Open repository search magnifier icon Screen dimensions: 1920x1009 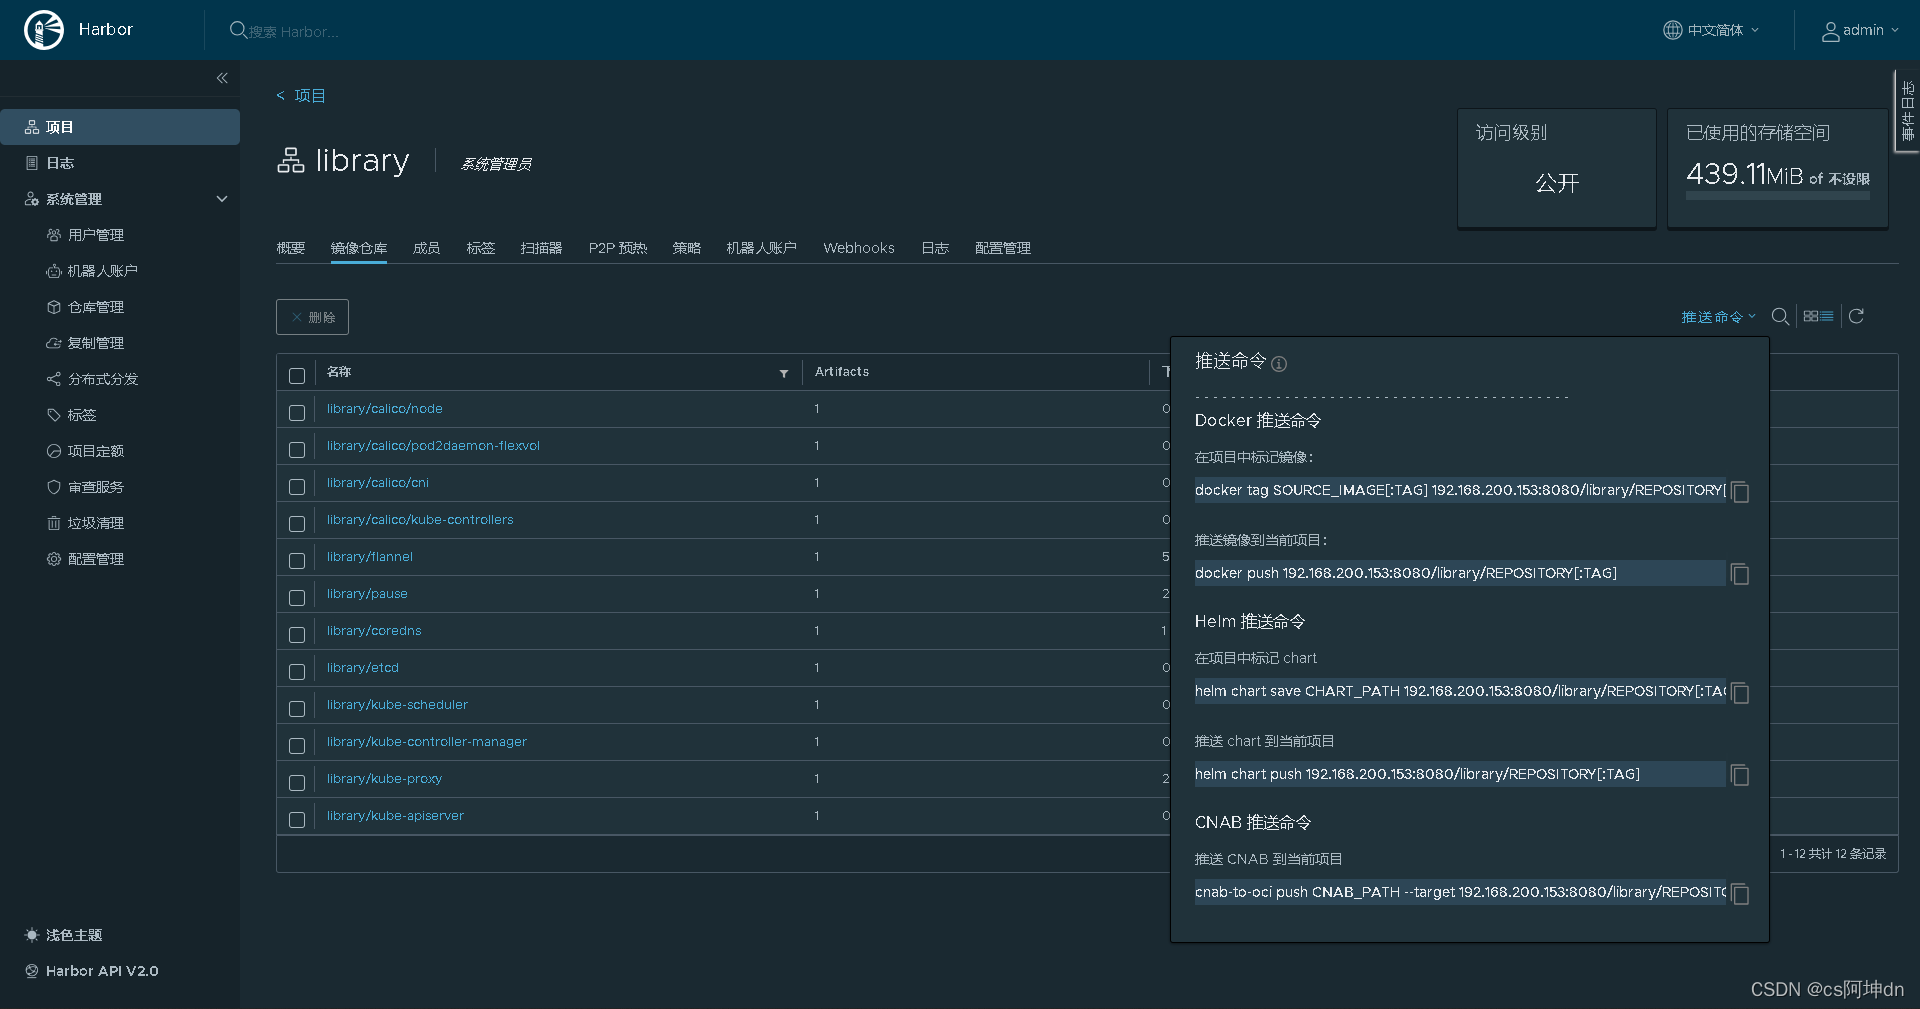1780,317
